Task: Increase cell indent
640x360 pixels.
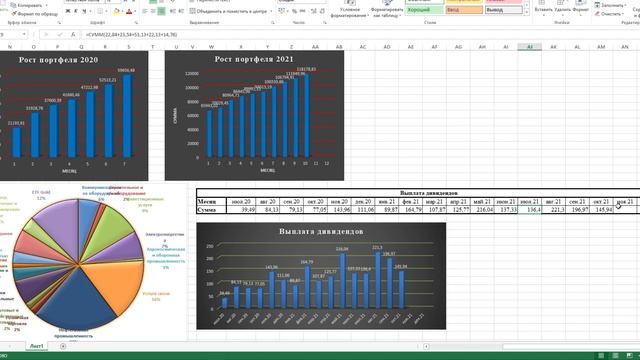Action: (181, 11)
